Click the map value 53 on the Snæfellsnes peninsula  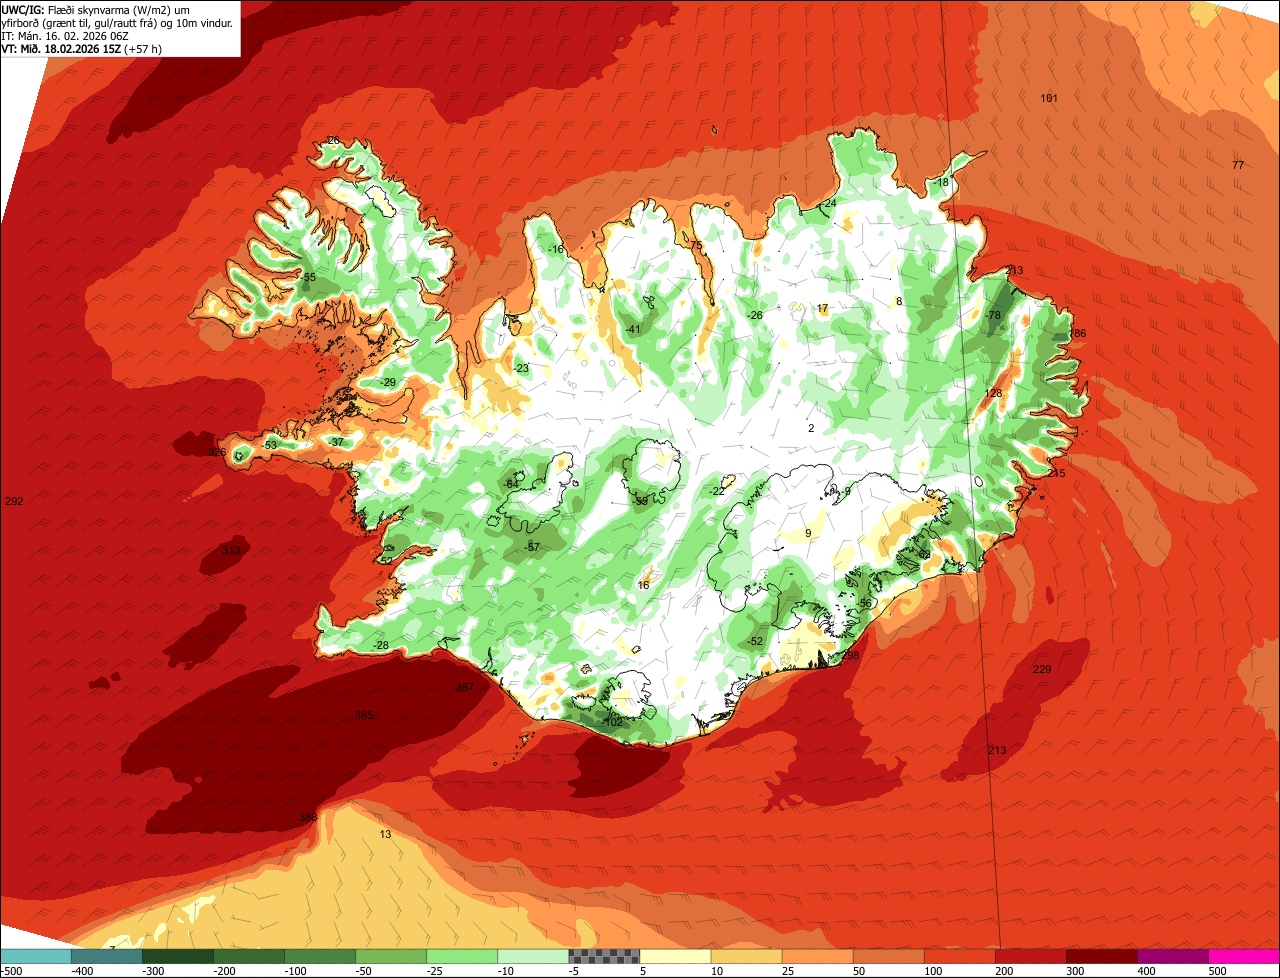[x=271, y=445]
